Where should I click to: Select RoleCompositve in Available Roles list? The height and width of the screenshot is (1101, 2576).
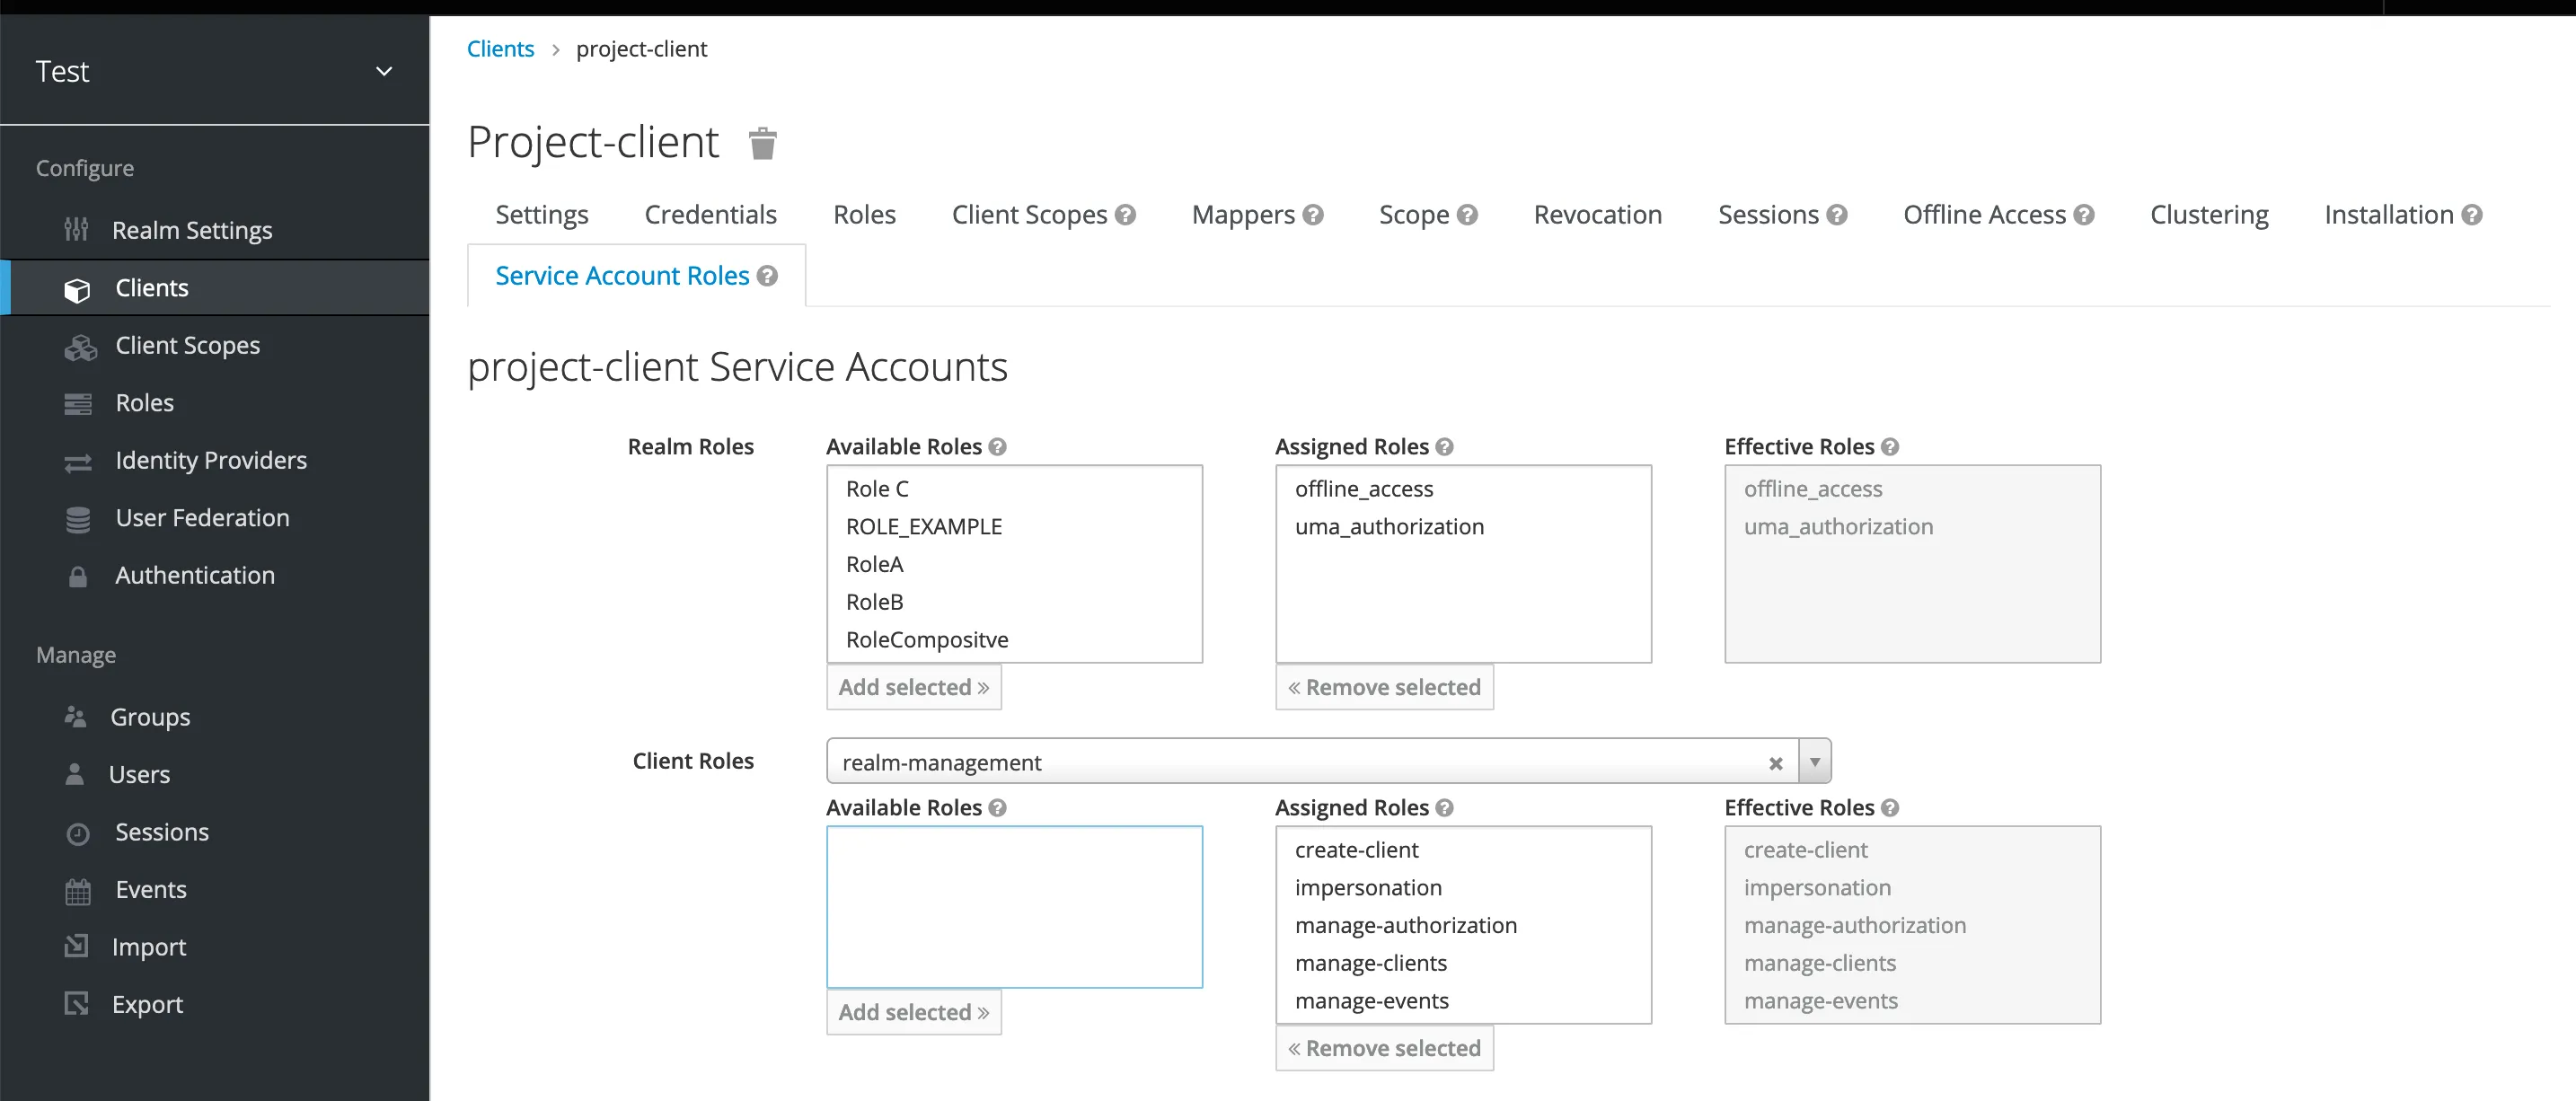[x=926, y=640]
